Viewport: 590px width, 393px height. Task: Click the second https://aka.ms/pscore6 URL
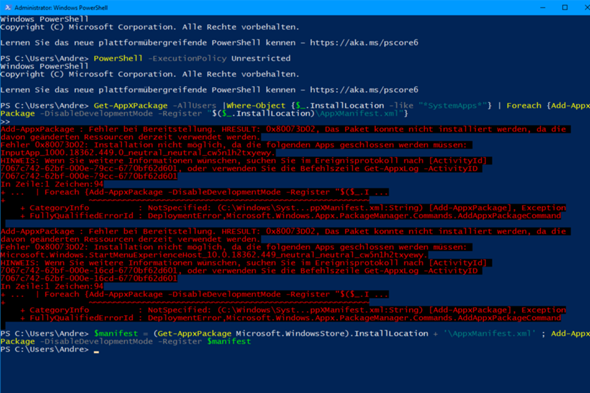pos(364,90)
